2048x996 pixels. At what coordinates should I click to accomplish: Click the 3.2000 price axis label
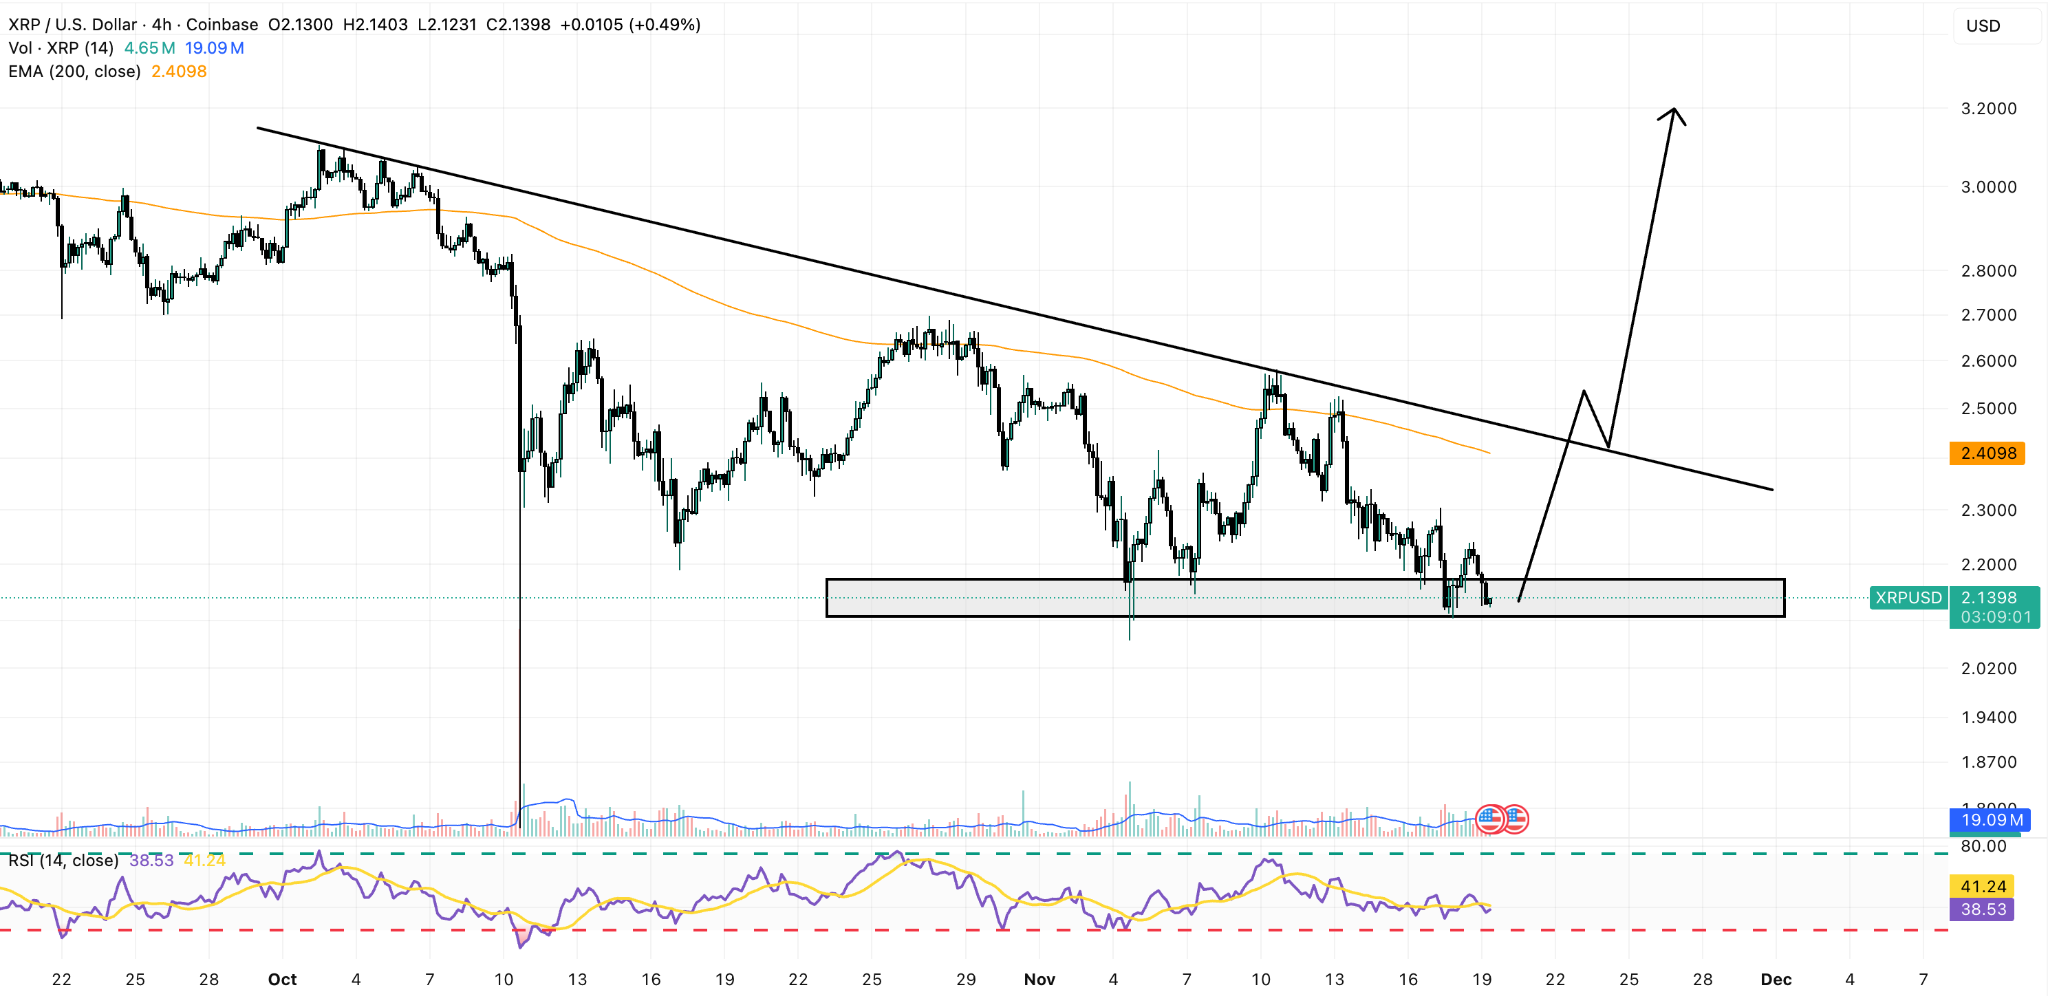tap(1989, 108)
